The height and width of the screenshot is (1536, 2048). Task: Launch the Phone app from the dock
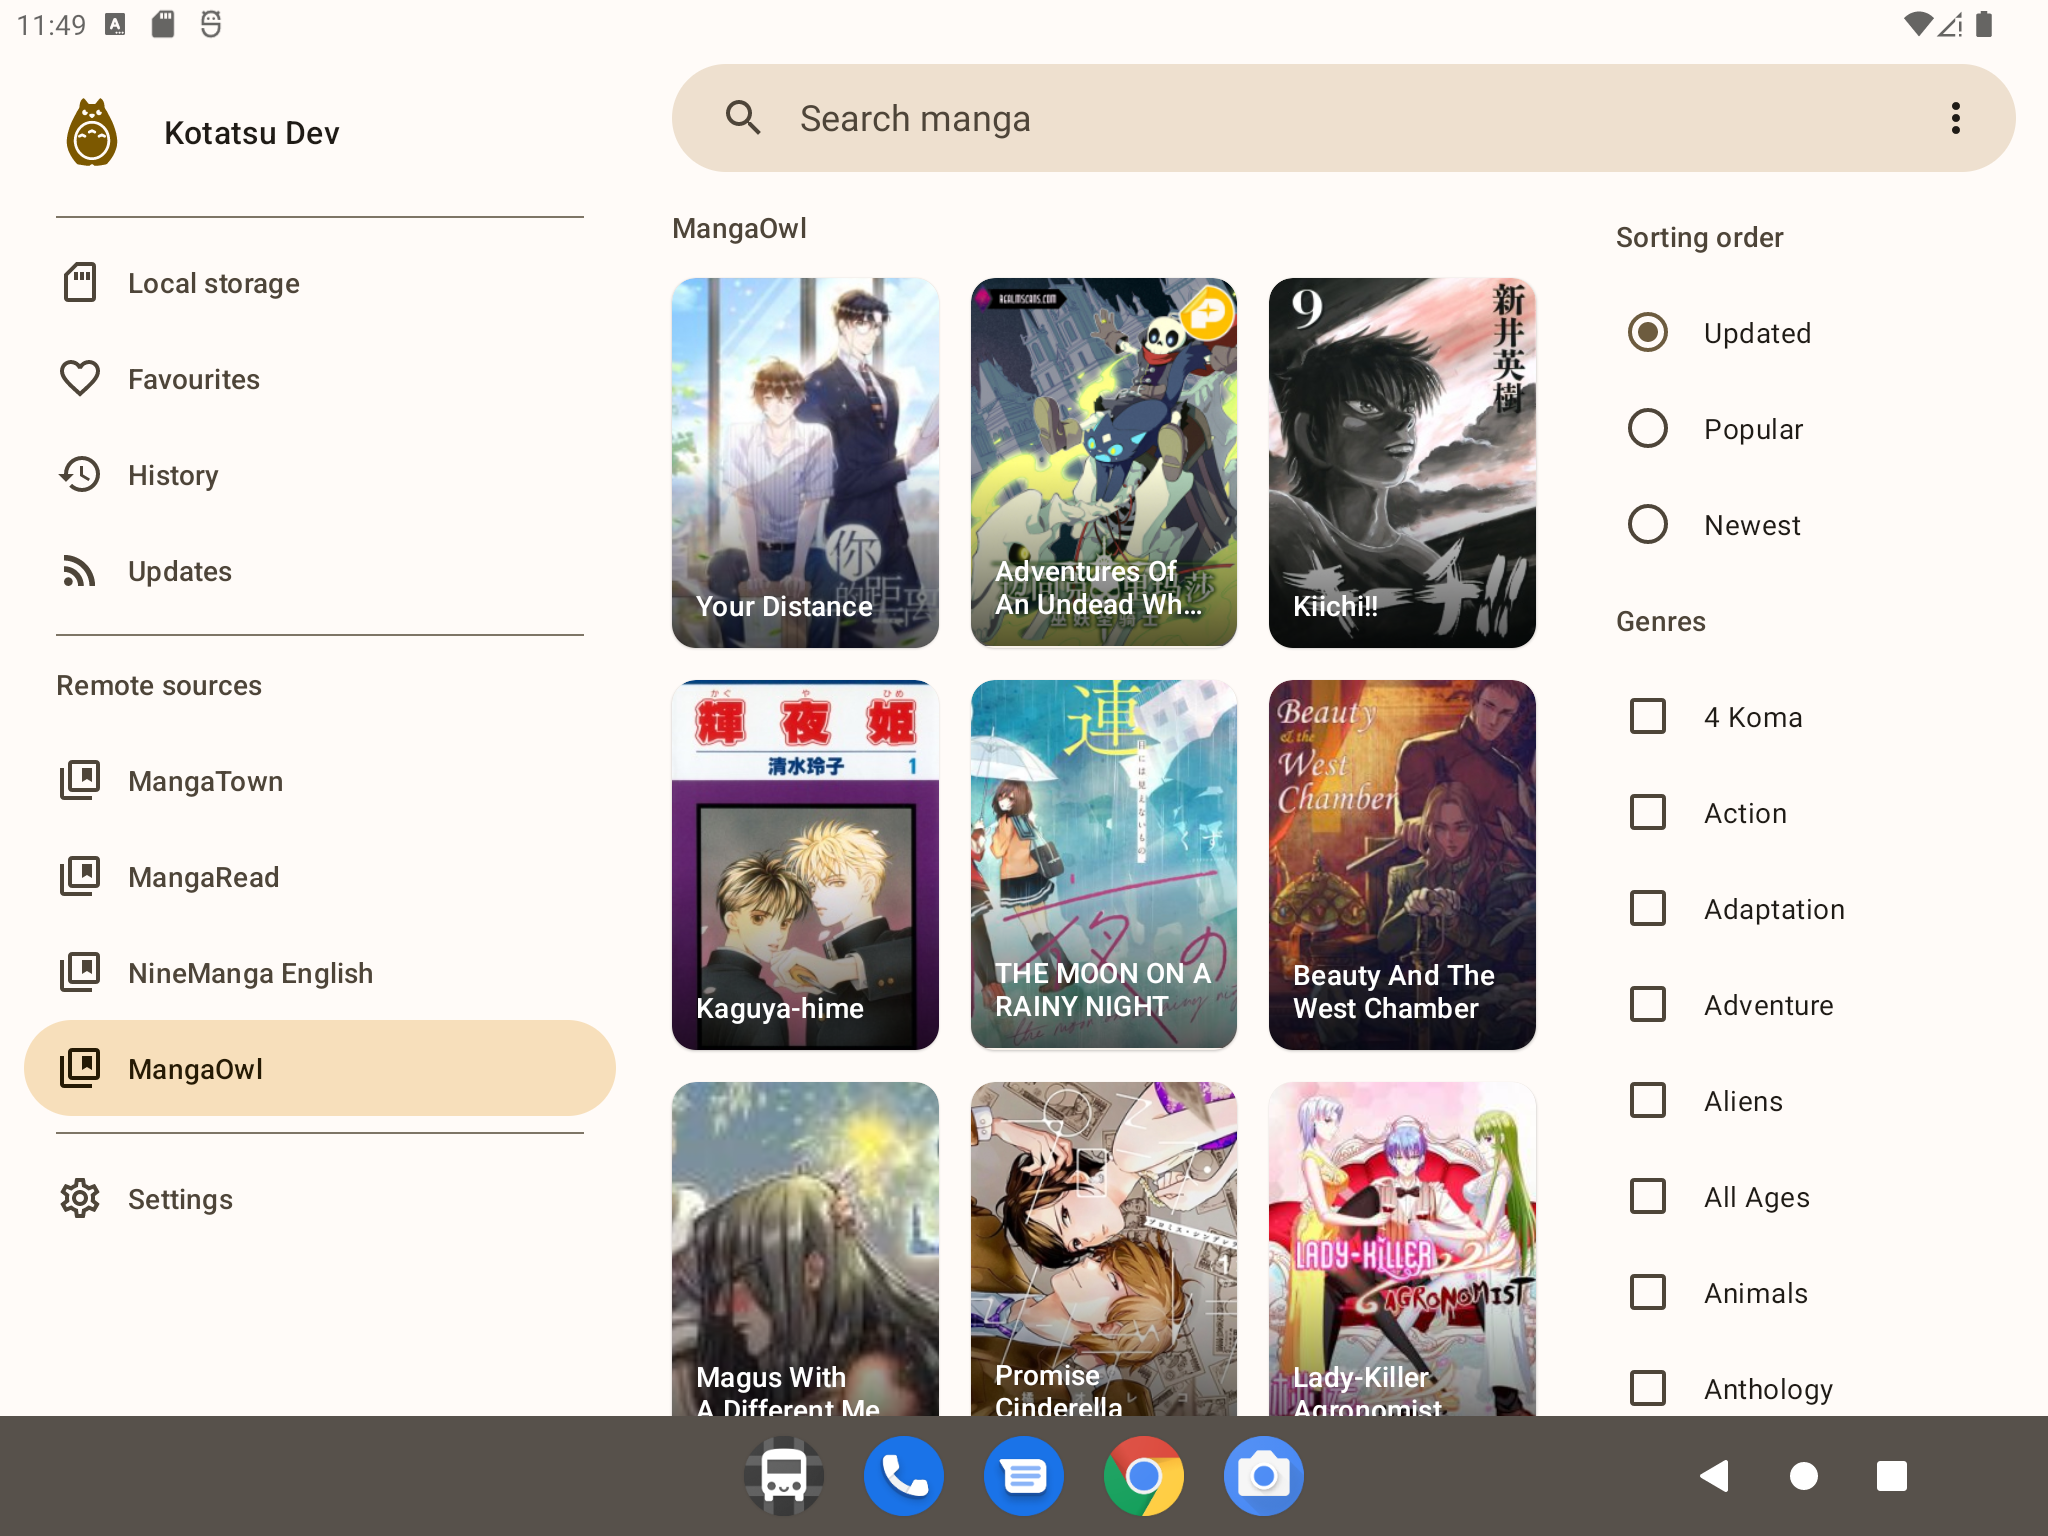[904, 1476]
